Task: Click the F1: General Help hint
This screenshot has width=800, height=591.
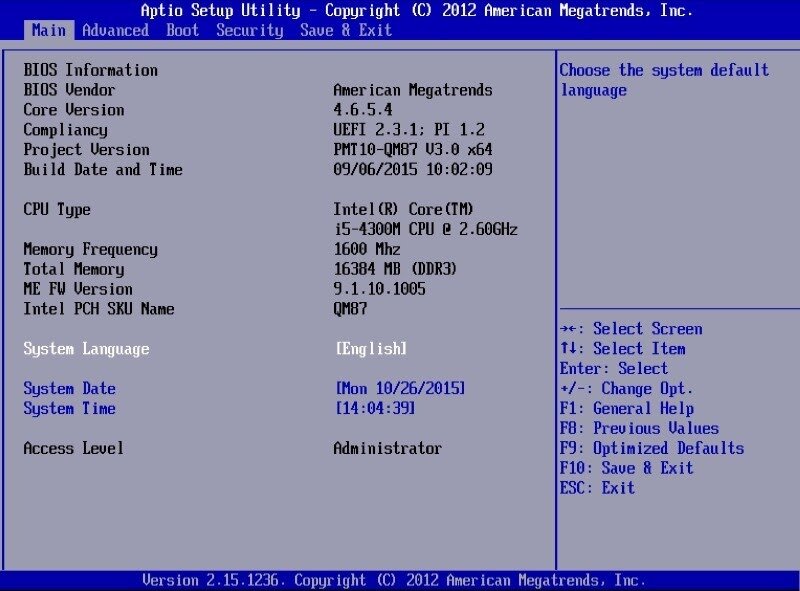Action: (x=627, y=409)
